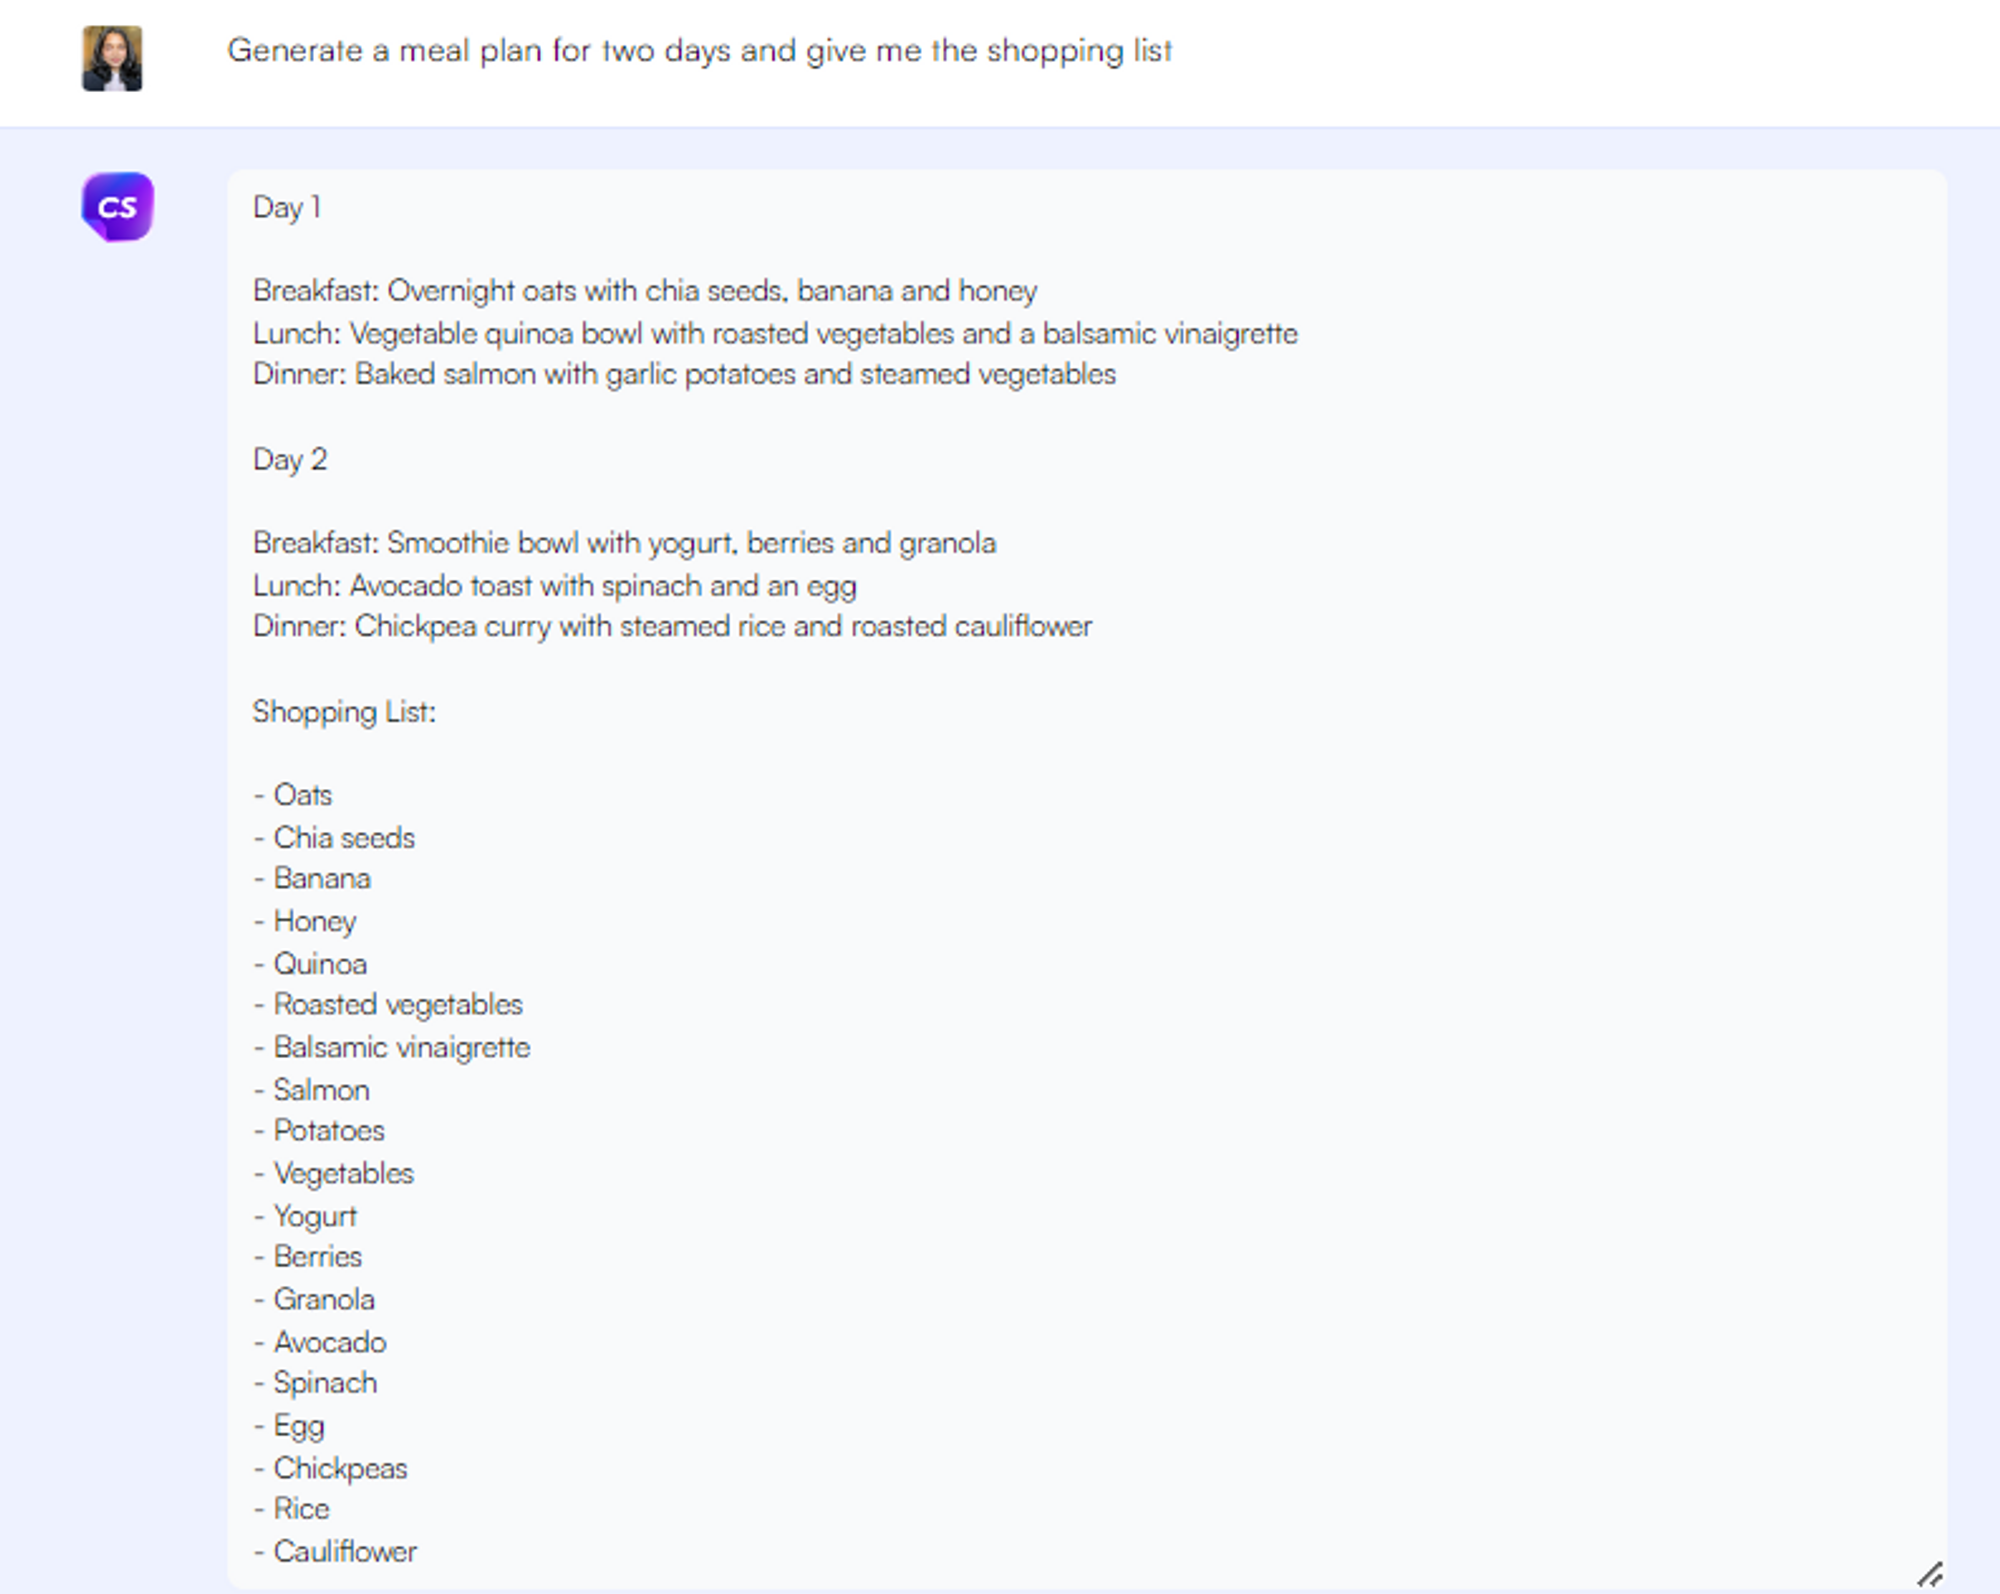
Task: Click the vegetable quinoa bowl lunch line
Action: click(x=775, y=333)
